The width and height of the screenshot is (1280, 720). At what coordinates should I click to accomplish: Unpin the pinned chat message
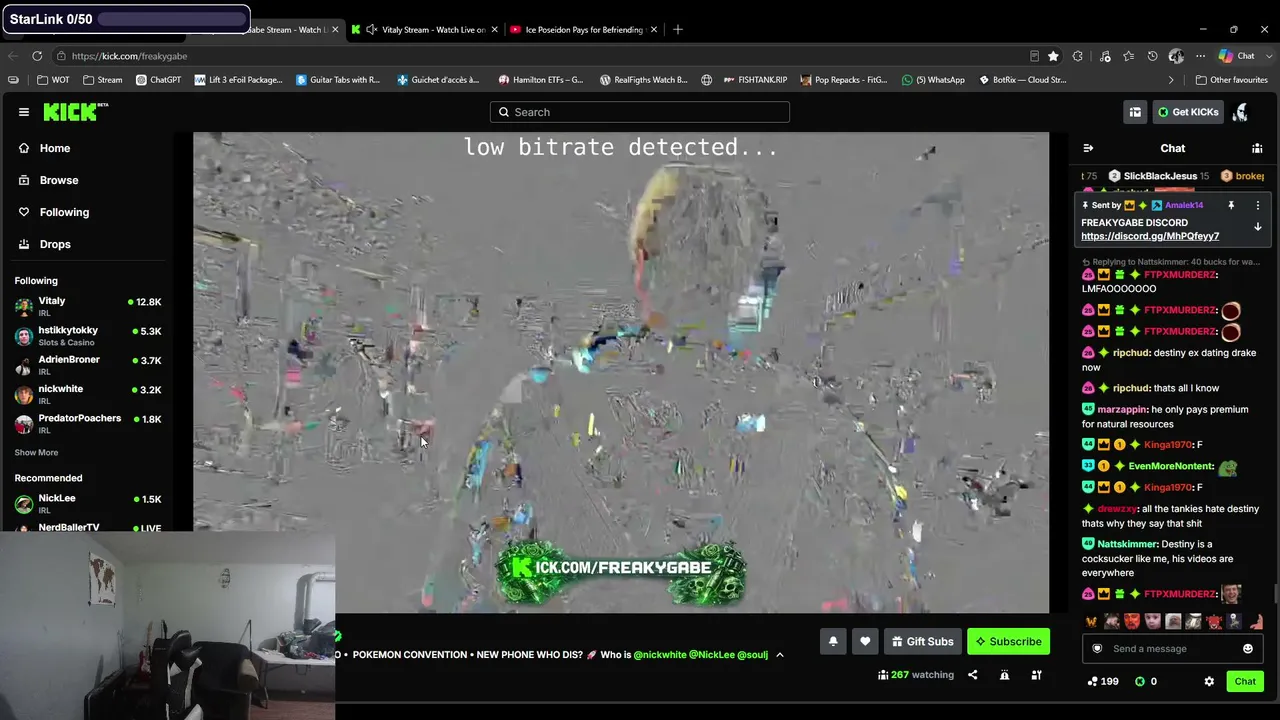(x=1231, y=205)
